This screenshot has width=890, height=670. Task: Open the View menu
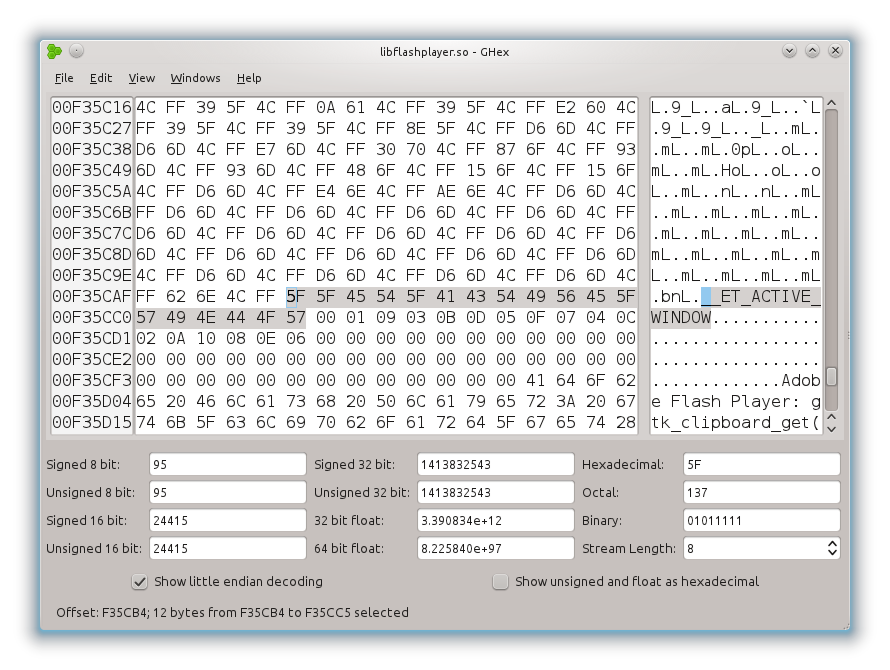pyautogui.click(x=141, y=78)
